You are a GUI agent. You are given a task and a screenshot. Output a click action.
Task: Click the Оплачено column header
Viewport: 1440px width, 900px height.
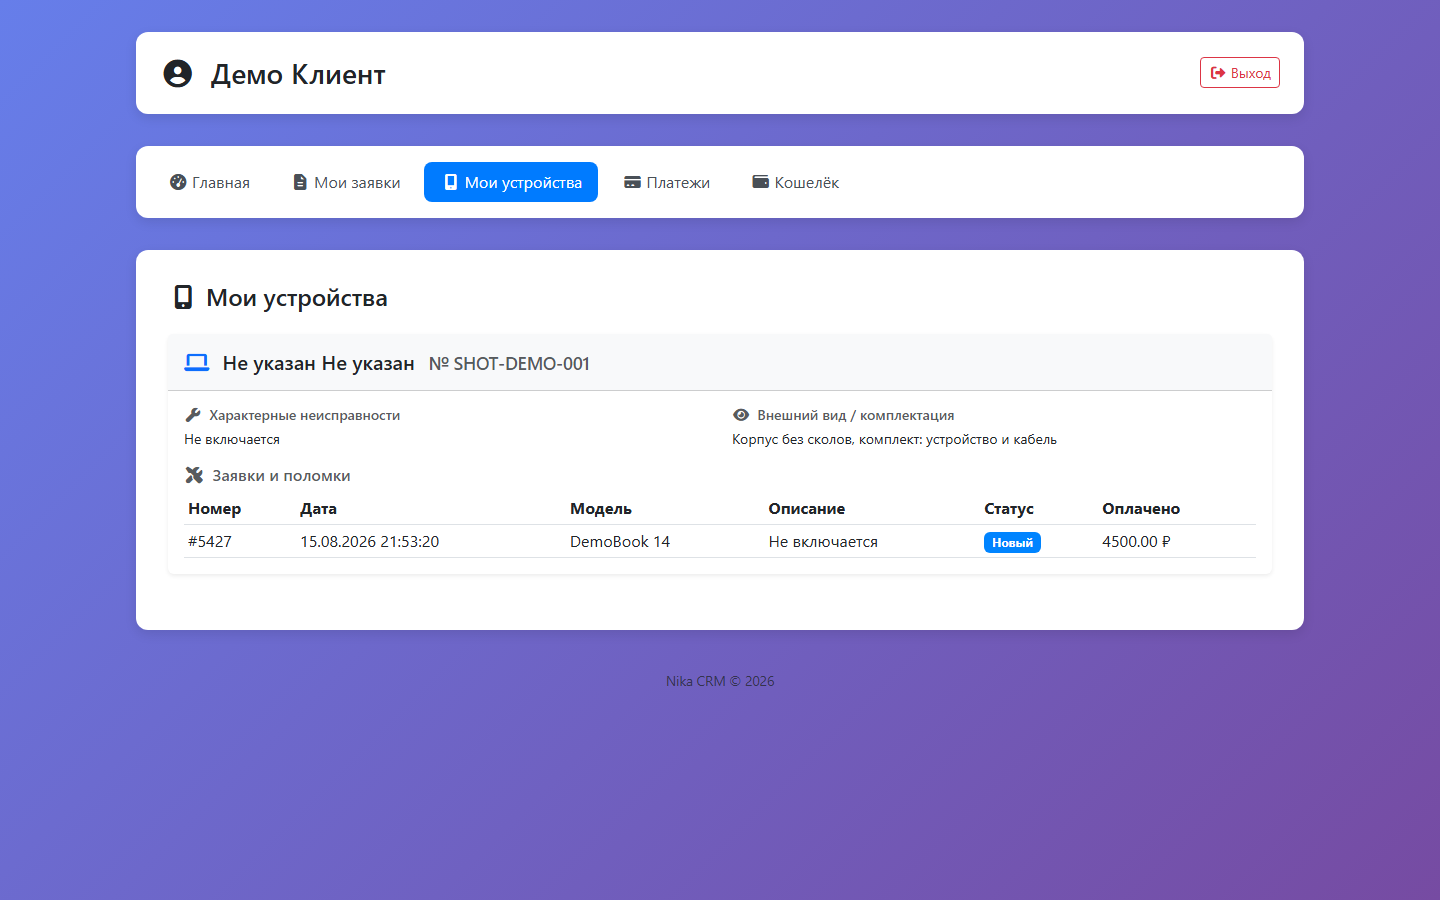tap(1141, 508)
